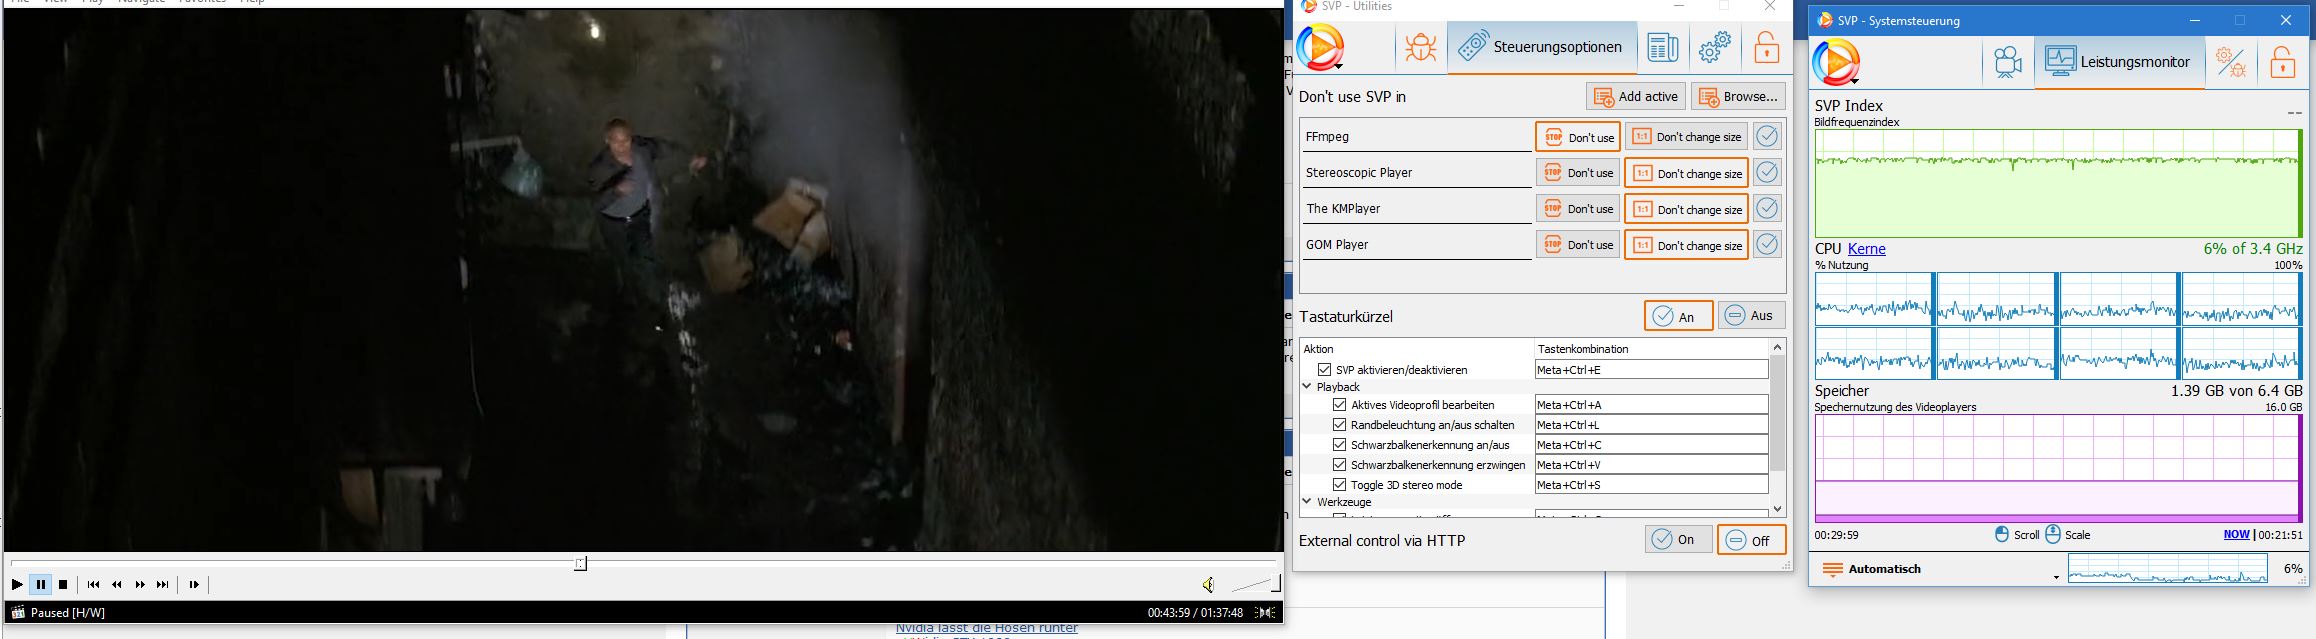Click the Browse... button
Viewport: 2316px width, 639px height.
[x=1738, y=97]
